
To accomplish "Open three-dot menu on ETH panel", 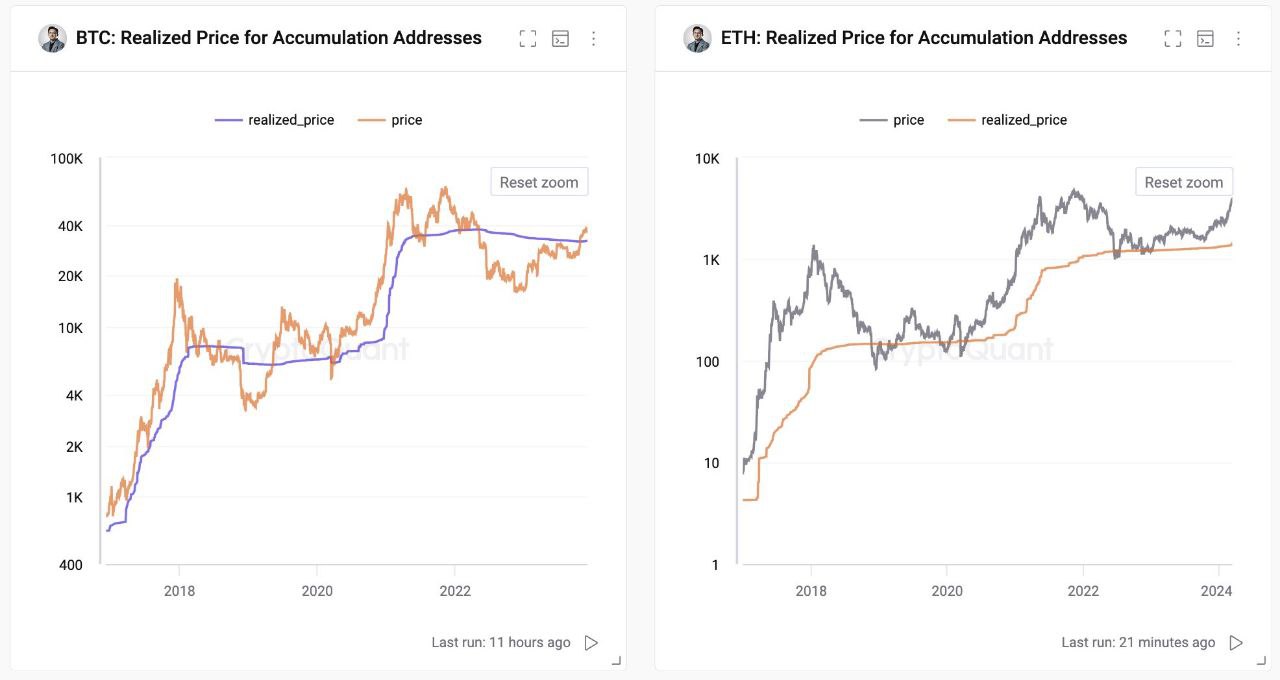I will (1239, 39).
